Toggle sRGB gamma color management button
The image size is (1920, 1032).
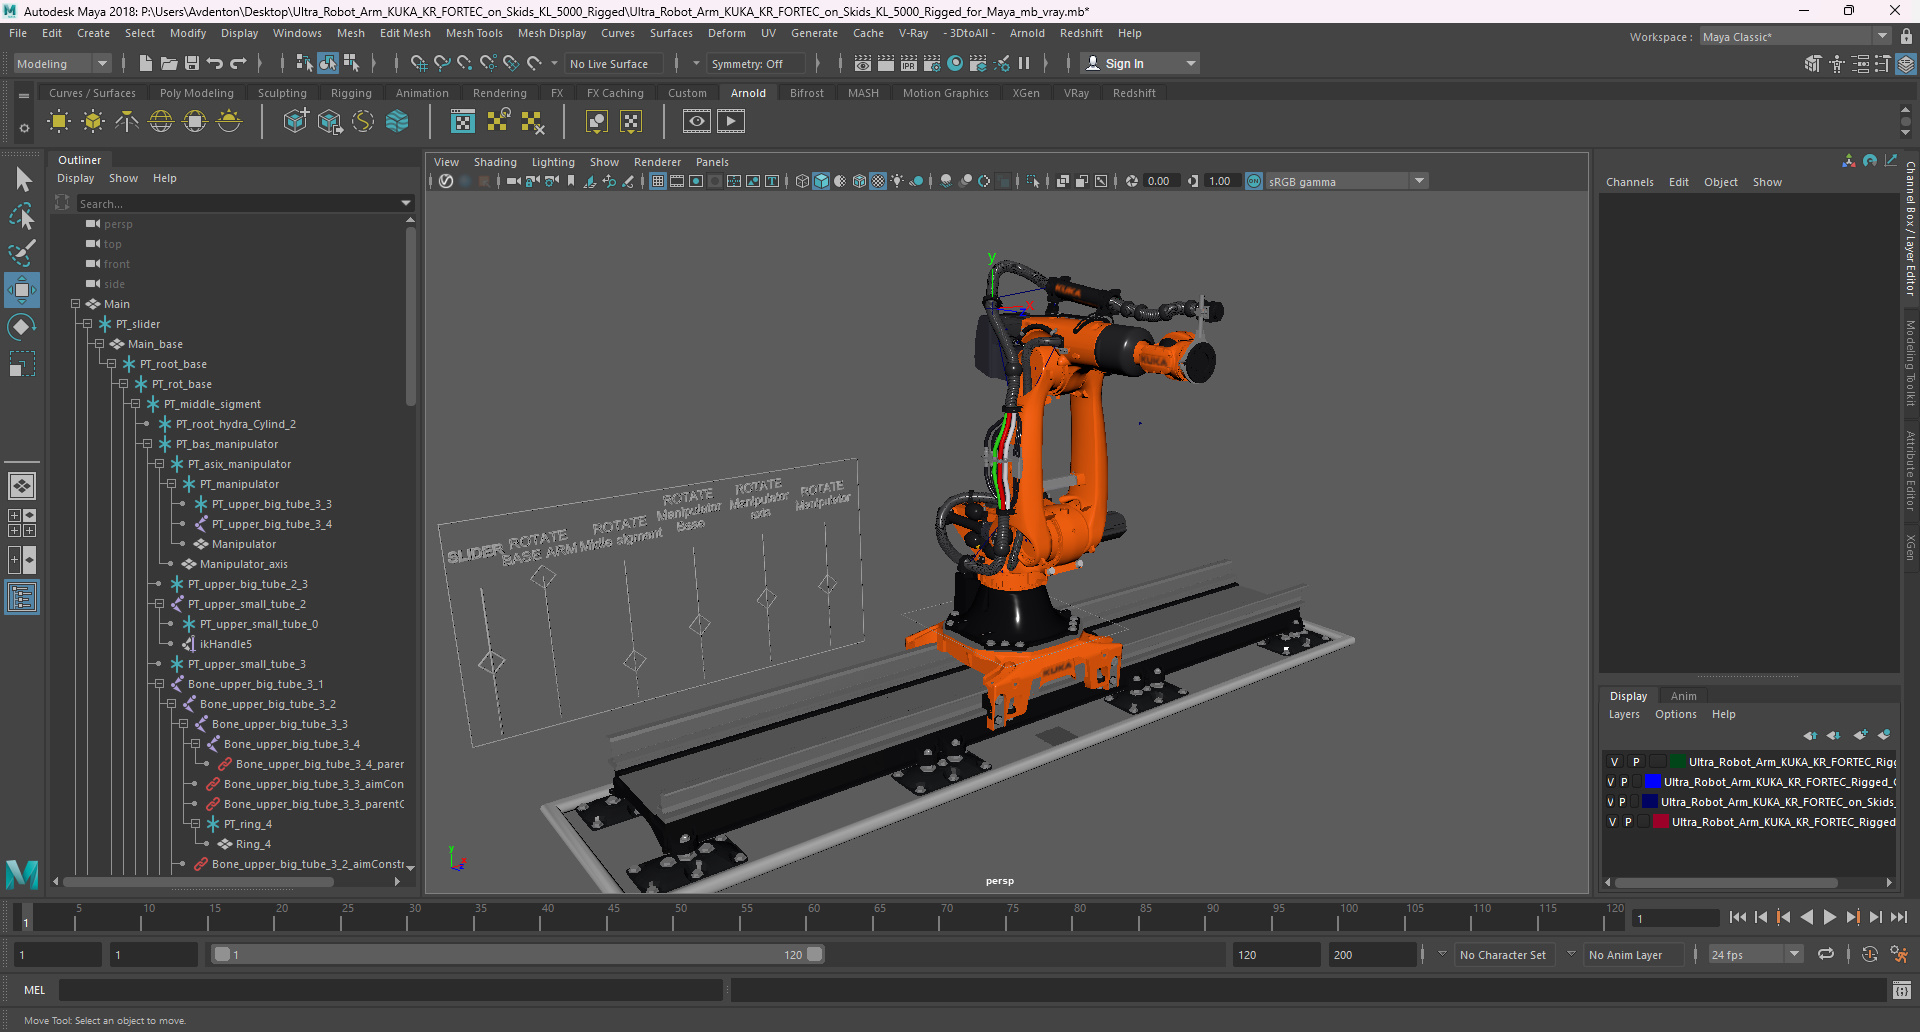(x=1254, y=181)
